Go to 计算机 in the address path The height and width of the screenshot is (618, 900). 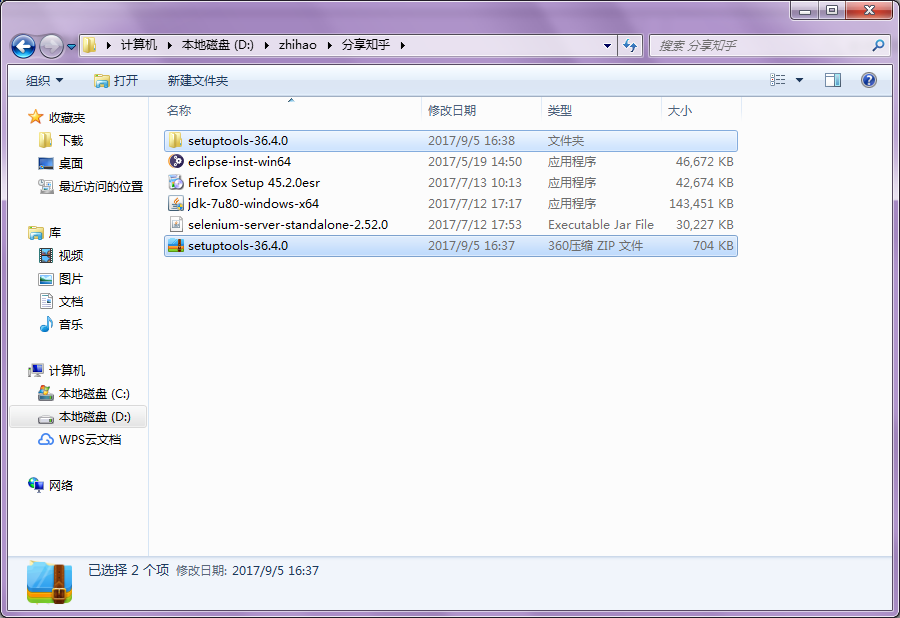tap(139, 45)
